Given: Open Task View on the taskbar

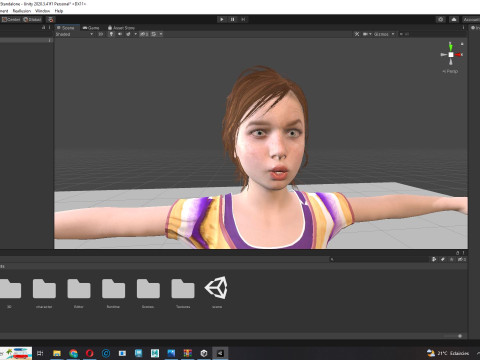Looking at the screenshot, I should pyautogui.click(x=40, y=353).
